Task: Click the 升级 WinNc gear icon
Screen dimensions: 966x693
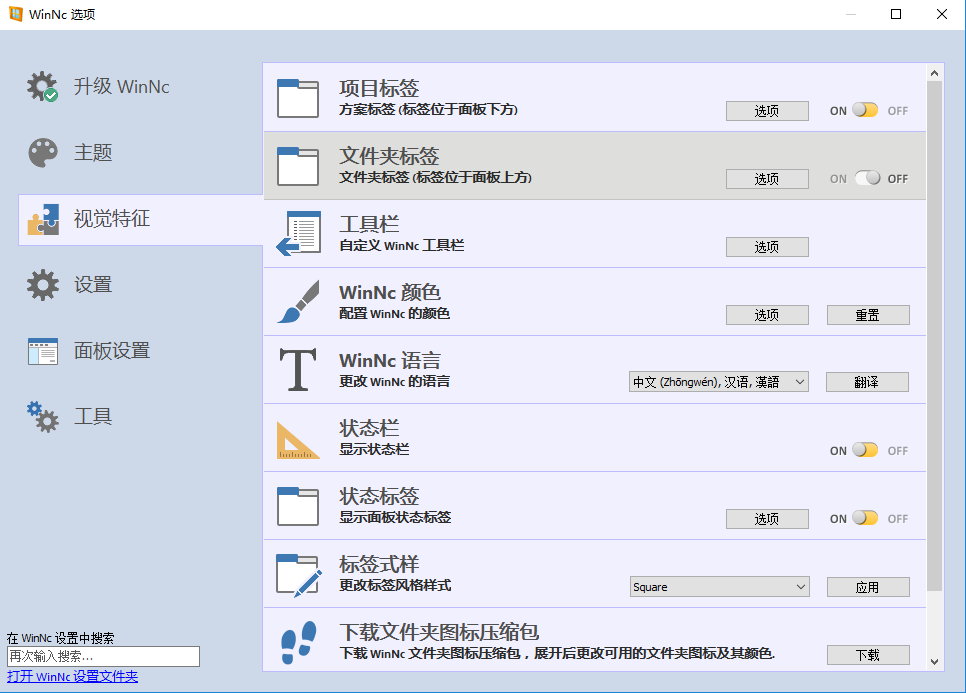Action: [x=43, y=86]
